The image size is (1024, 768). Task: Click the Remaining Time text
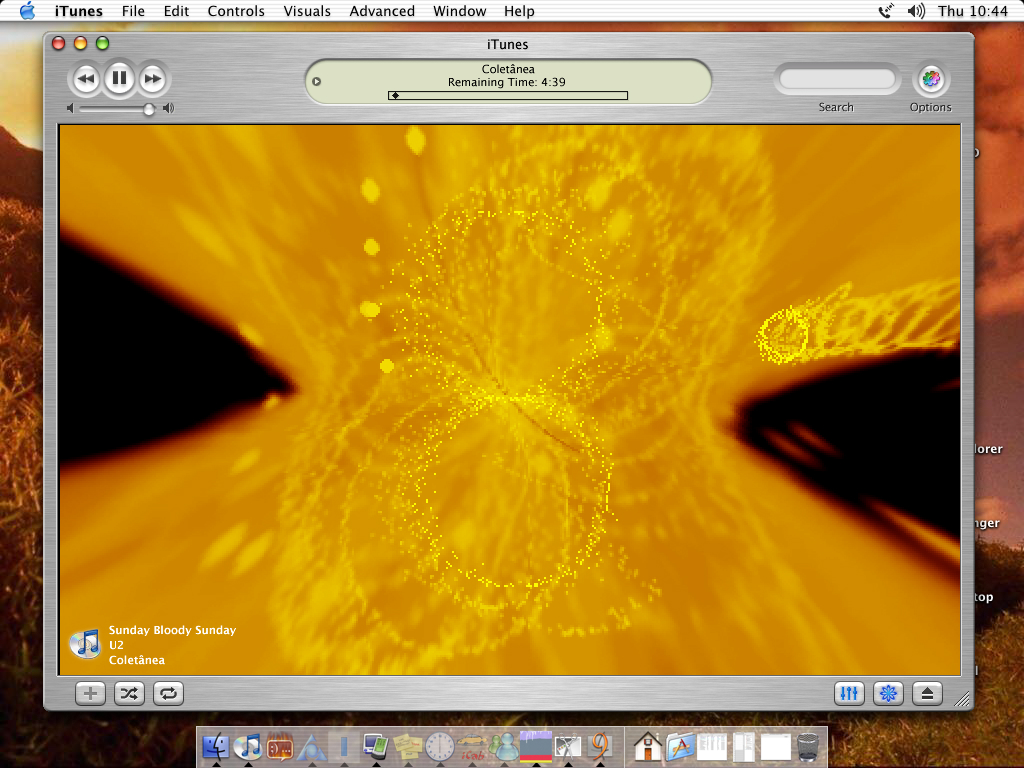[x=507, y=82]
